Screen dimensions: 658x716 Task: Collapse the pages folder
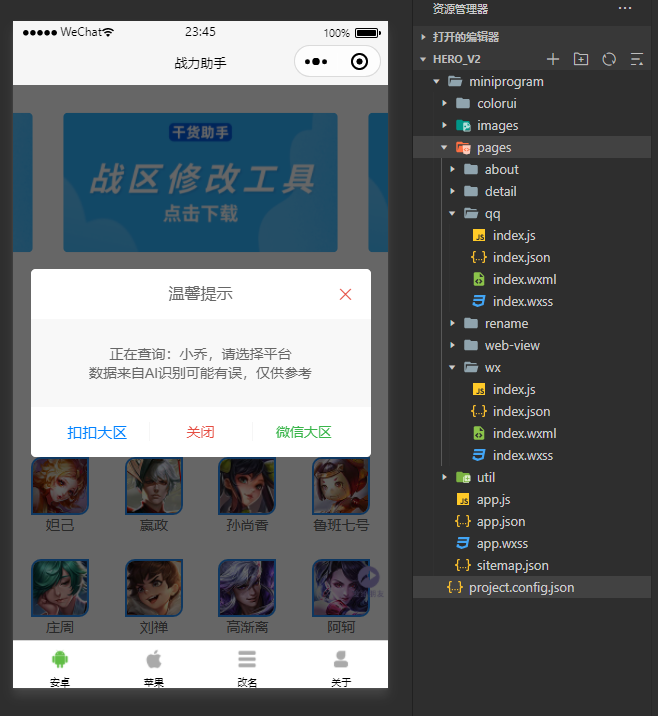[532, 147]
